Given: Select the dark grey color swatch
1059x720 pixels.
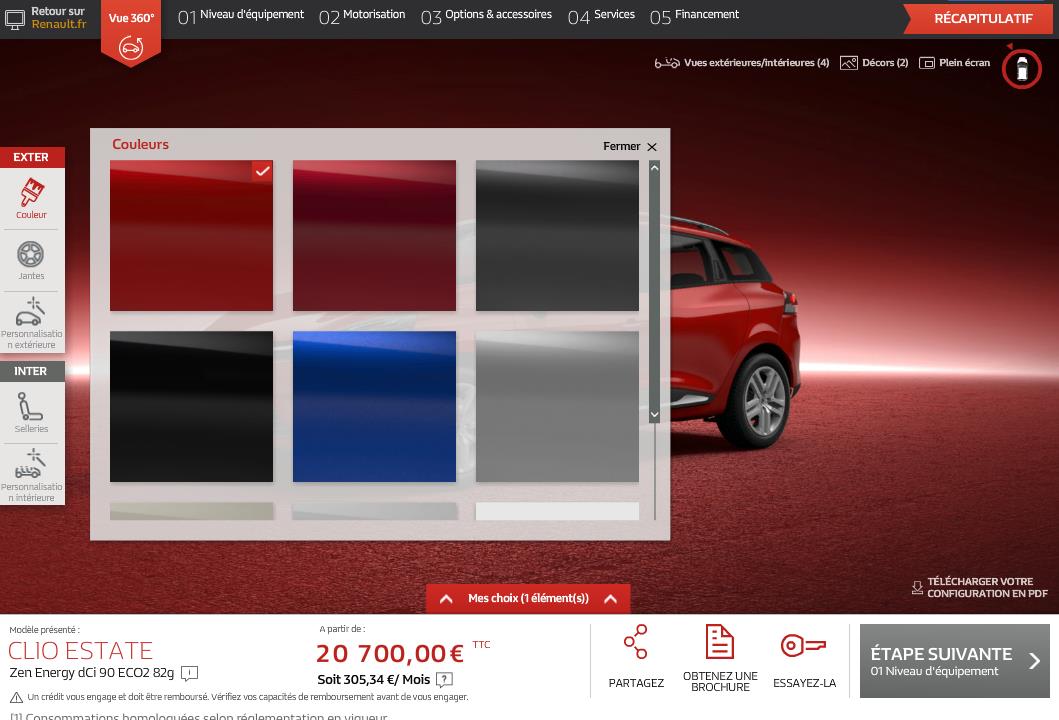Looking at the screenshot, I should [557, 236].
